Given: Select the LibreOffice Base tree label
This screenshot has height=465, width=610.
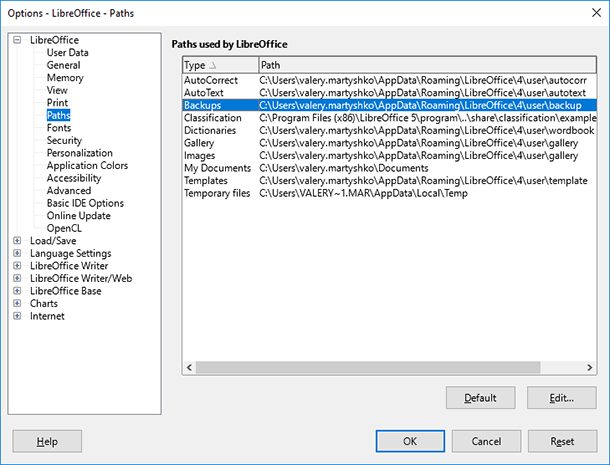Looking at the screenshot, I should tap(66, 291).
